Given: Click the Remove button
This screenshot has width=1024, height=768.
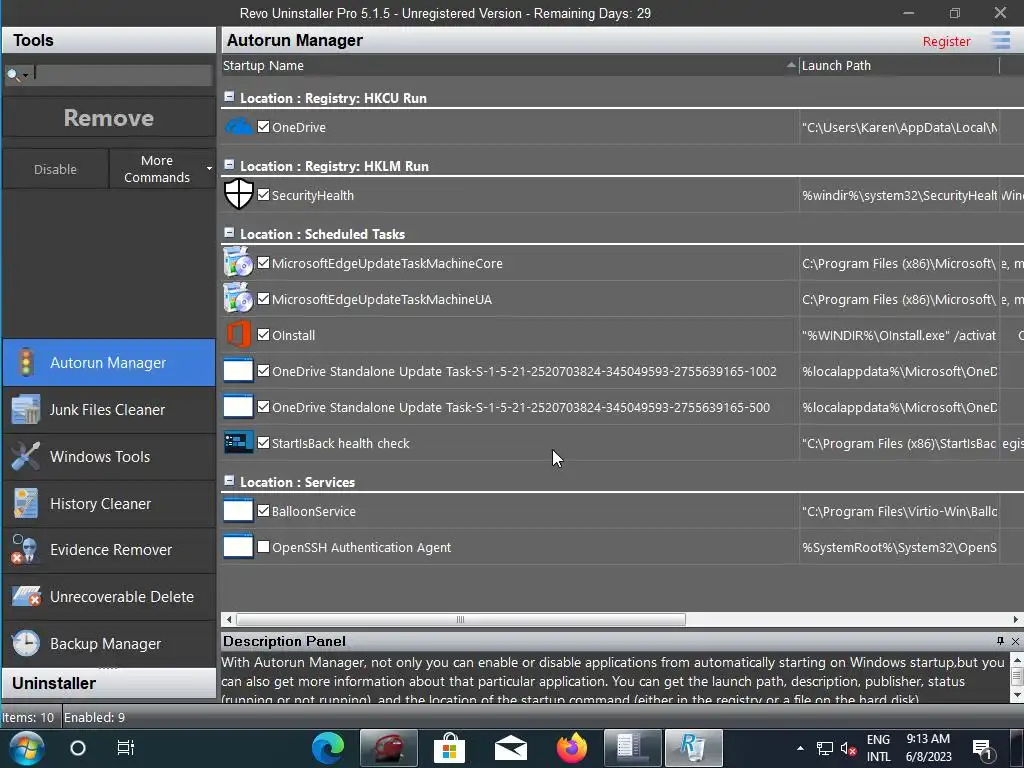Looking at the screenshot, I should (x=109, y=118).
